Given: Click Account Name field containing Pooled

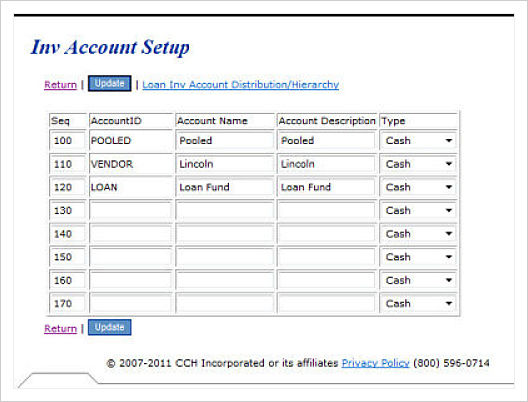Looking at the screenshot, I should coord(225,140).
